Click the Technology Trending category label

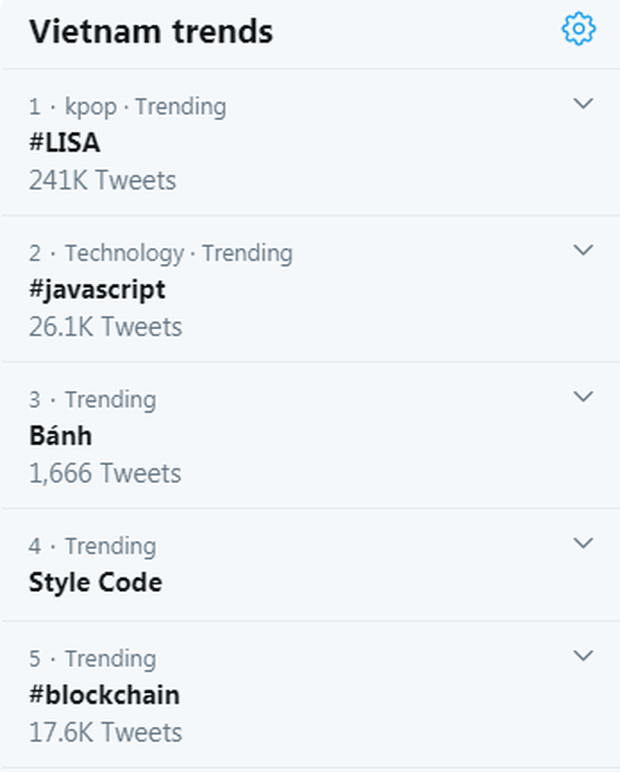pos(178,253)
